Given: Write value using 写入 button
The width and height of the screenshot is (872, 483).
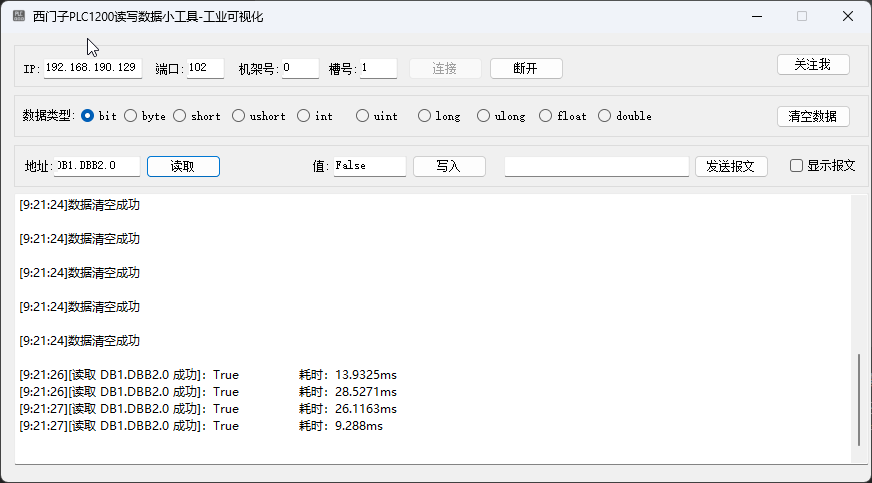Looking at the screenshot, I should (449, 166).
